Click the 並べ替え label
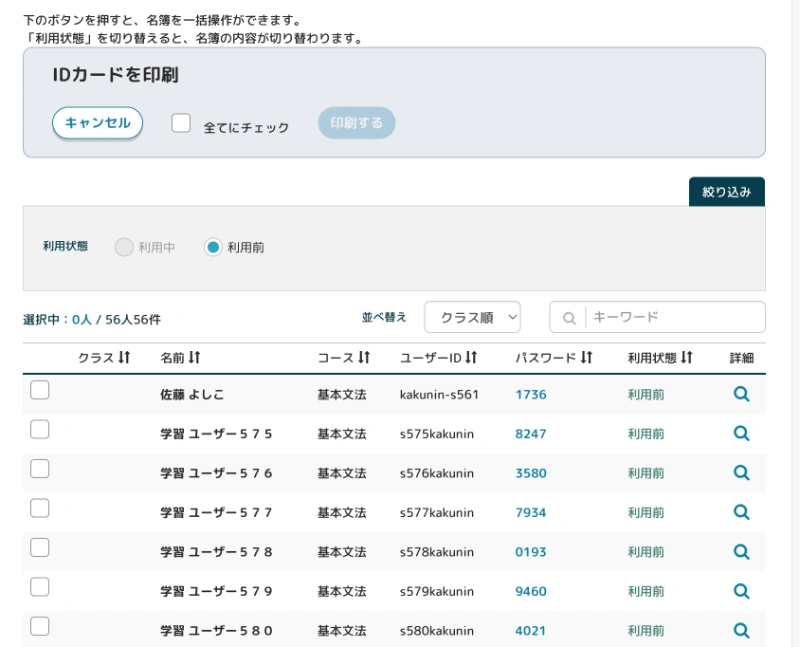This screenshot has height=647, width=800. tap(384, 317)
